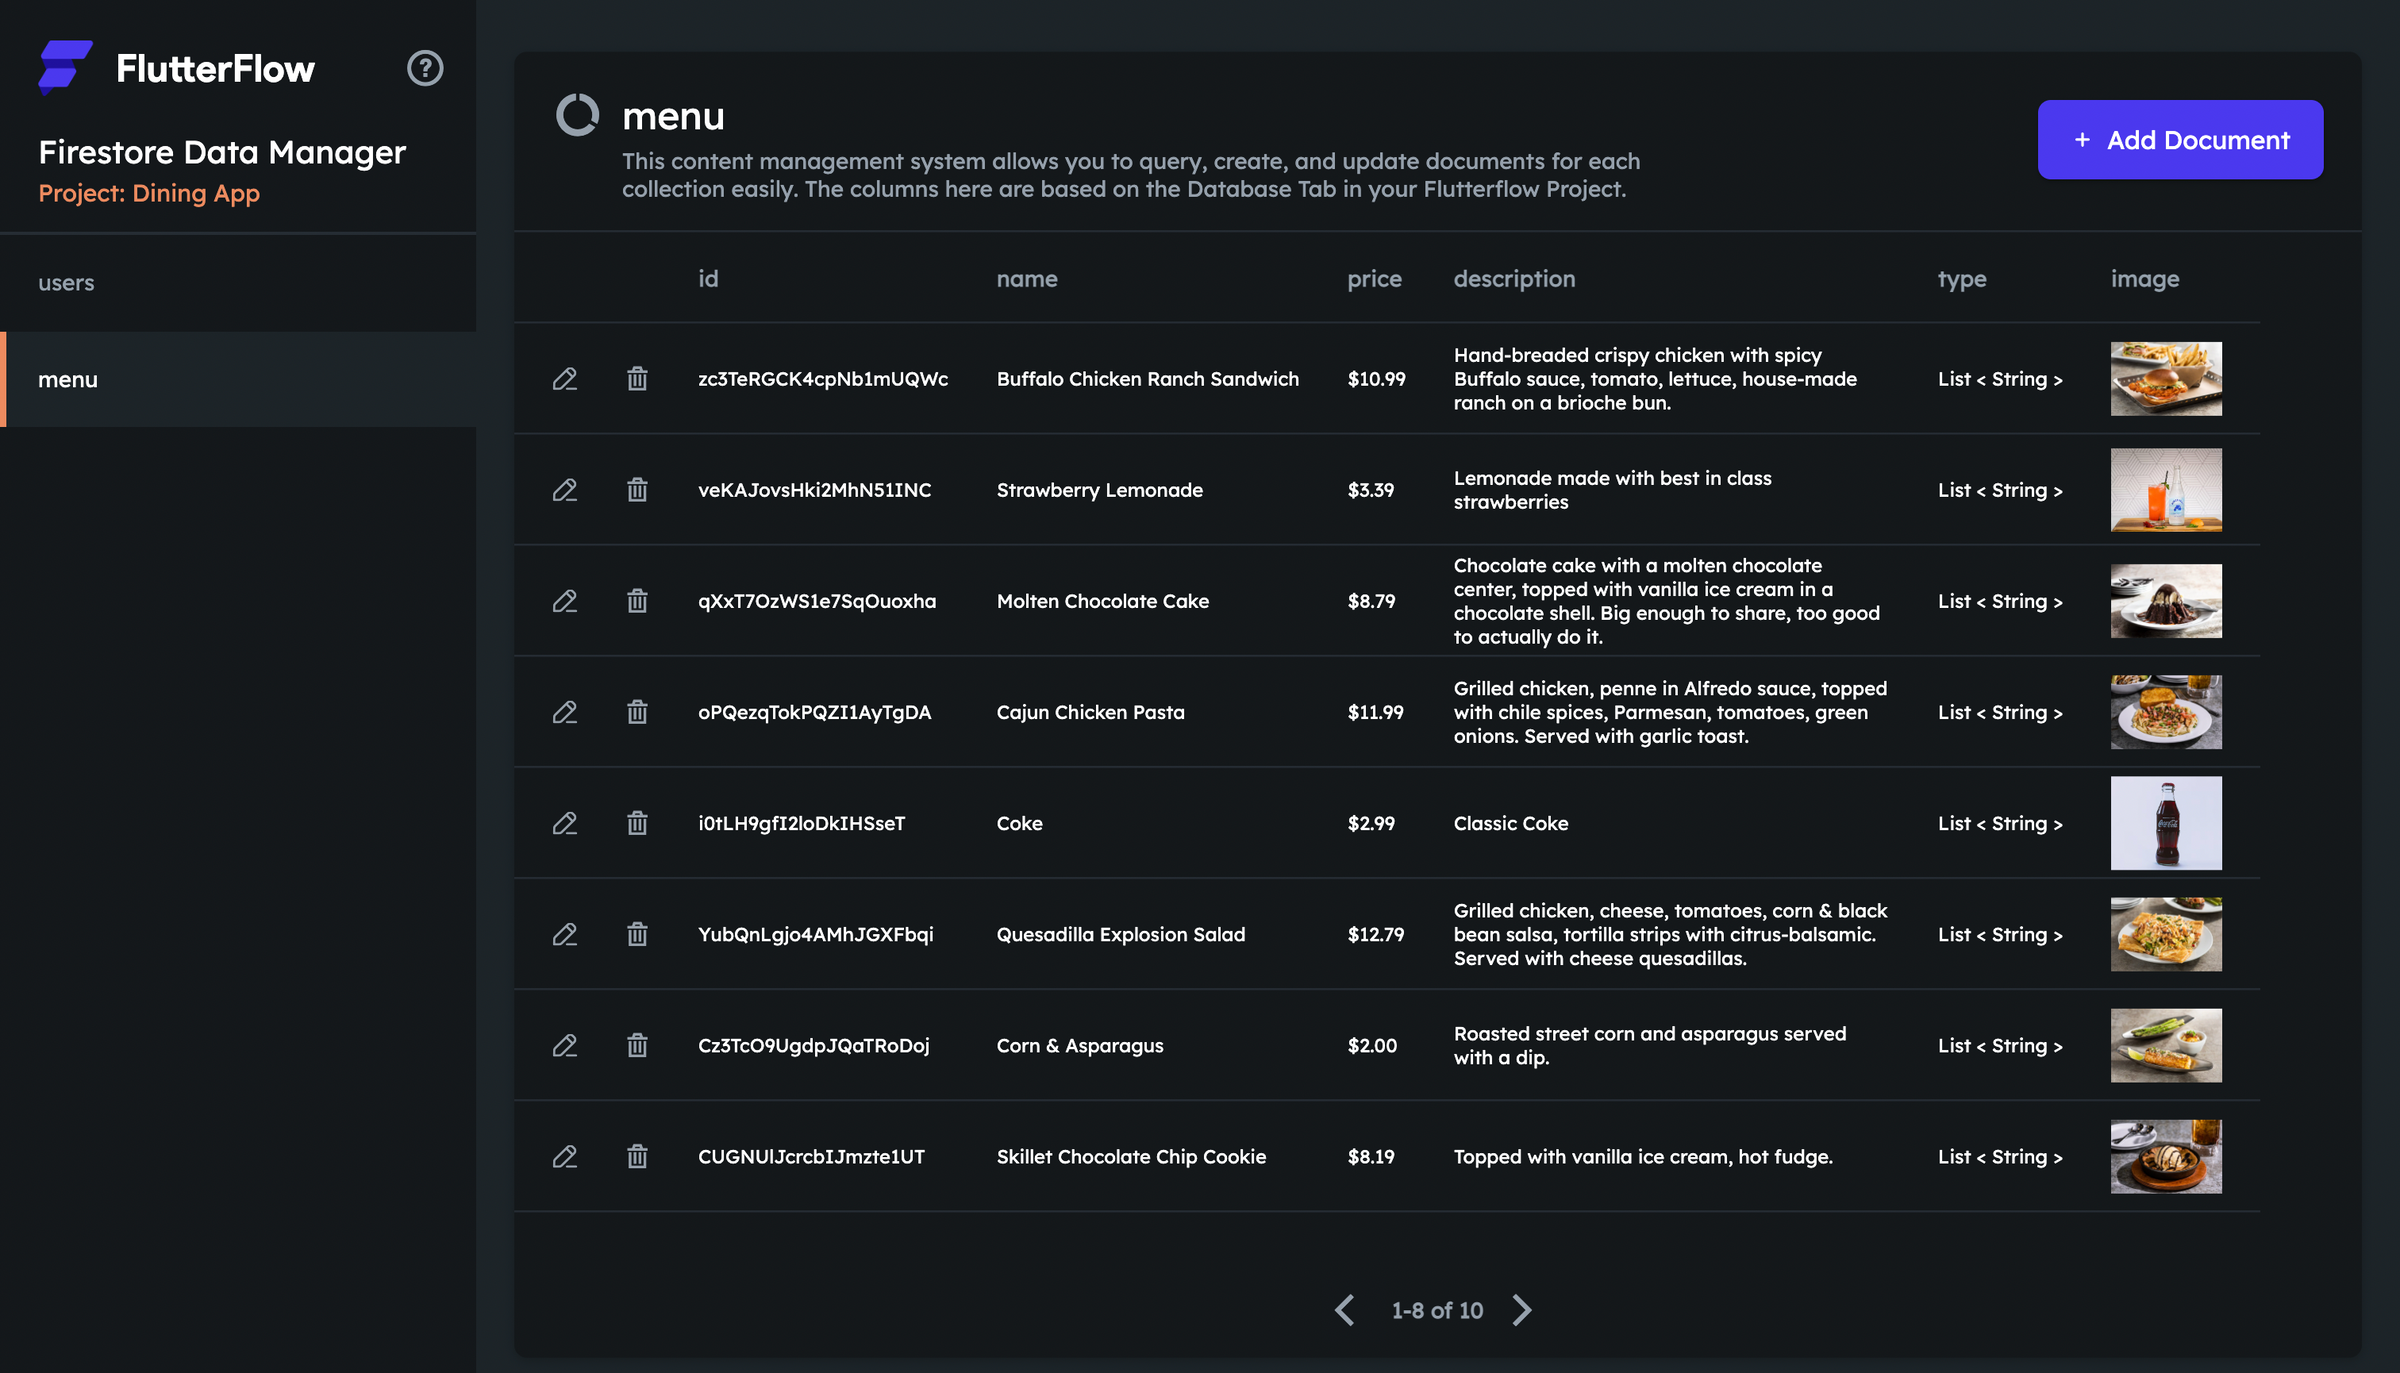
Task: Click the Add Document button
Action: [2180, 140]
